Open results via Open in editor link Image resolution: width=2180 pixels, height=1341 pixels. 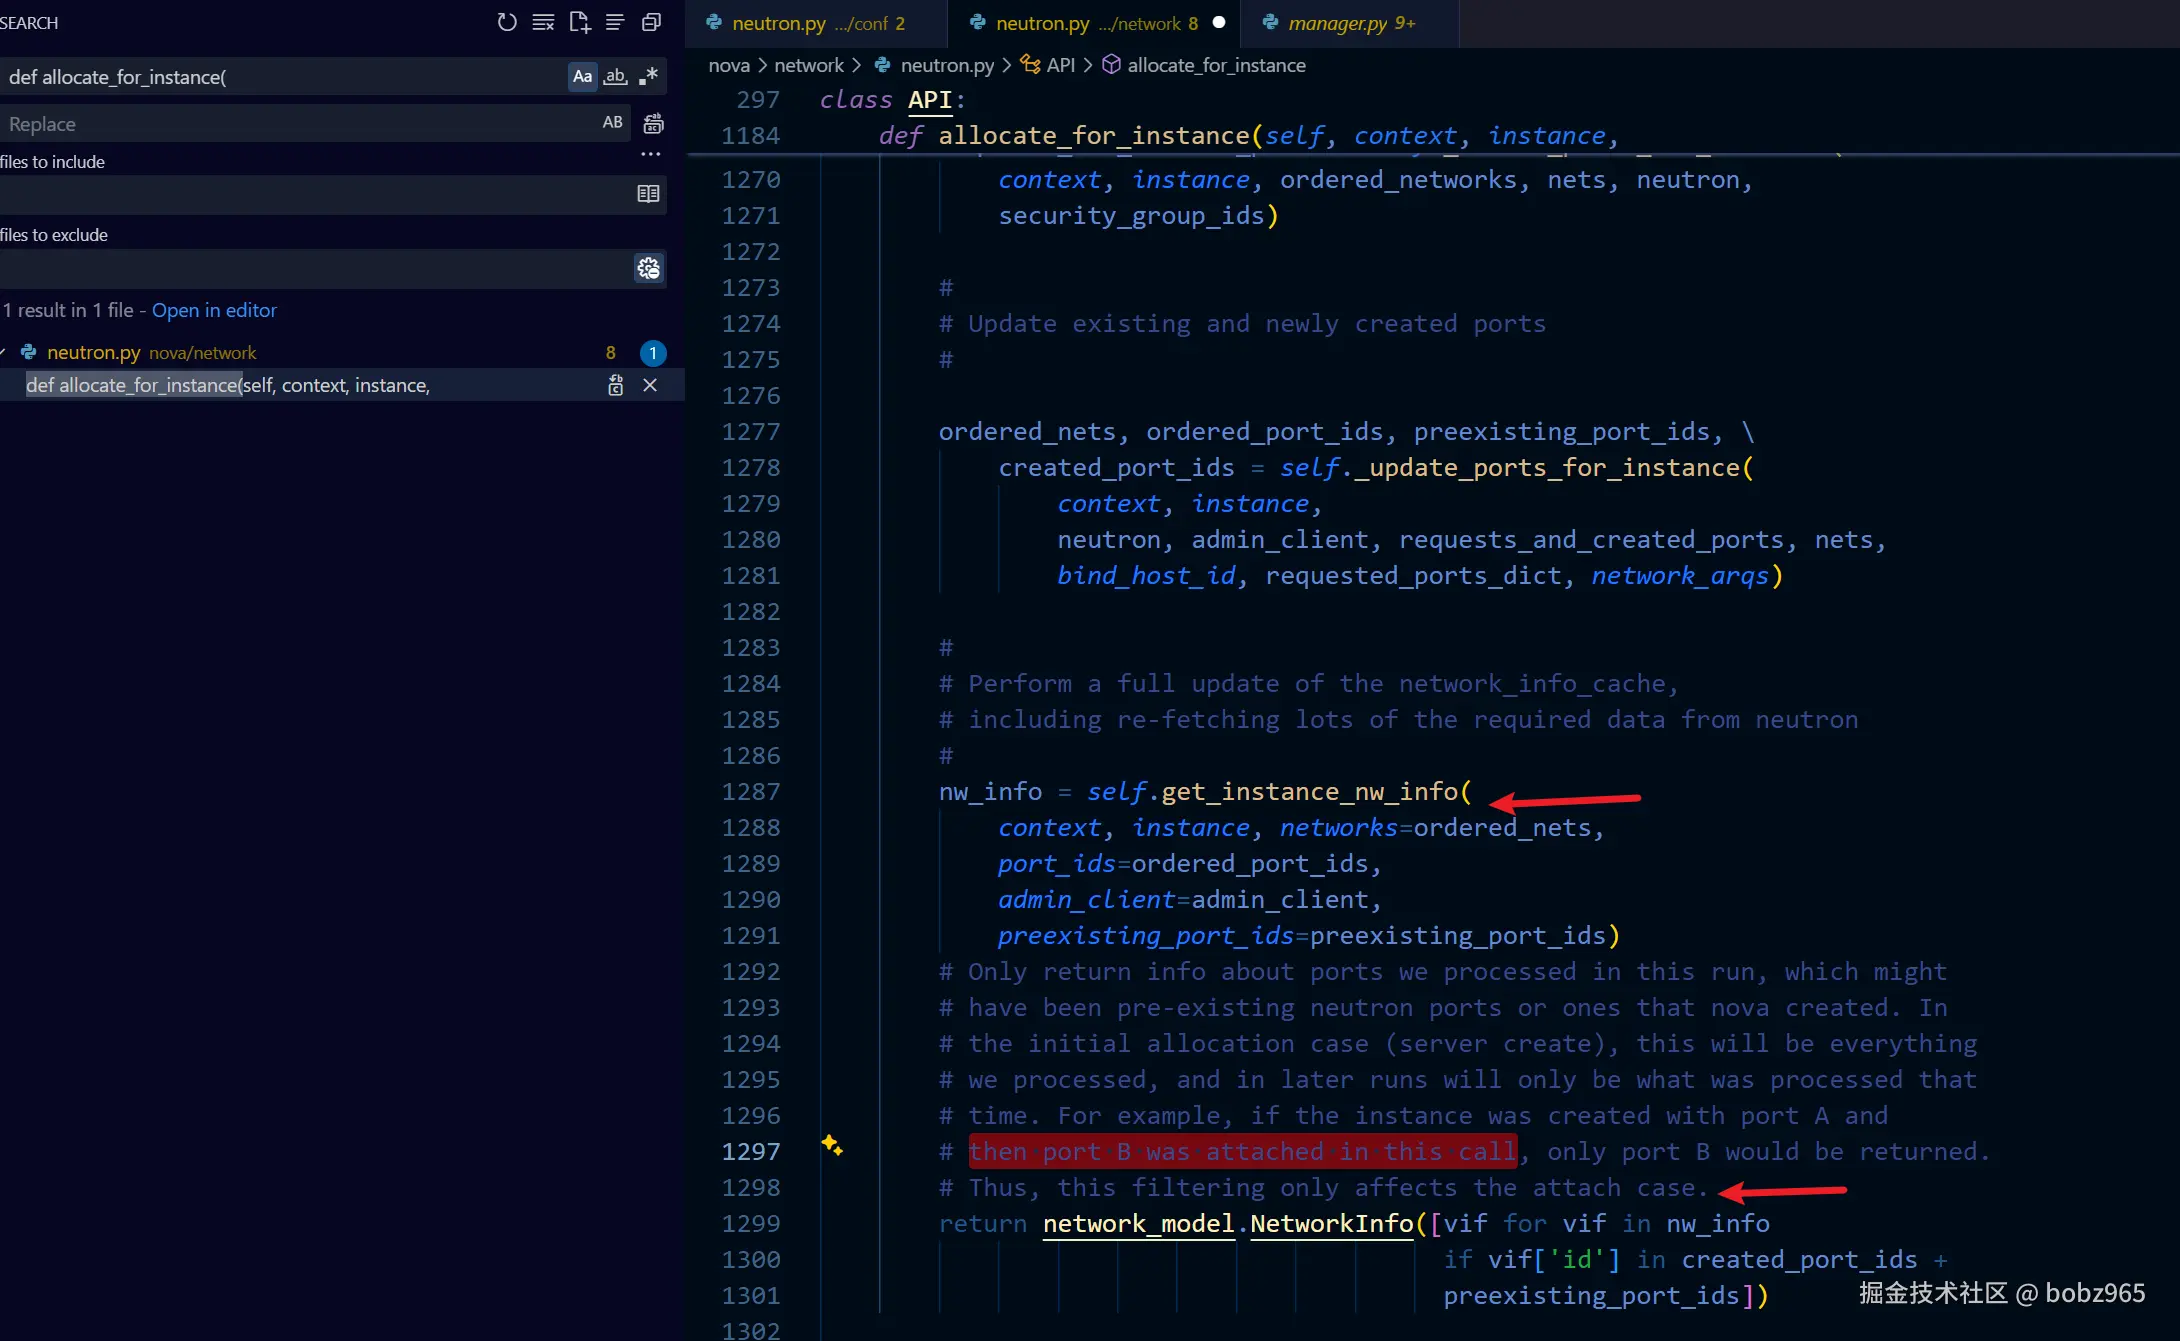pyautogui.click(x=214, y=310)
